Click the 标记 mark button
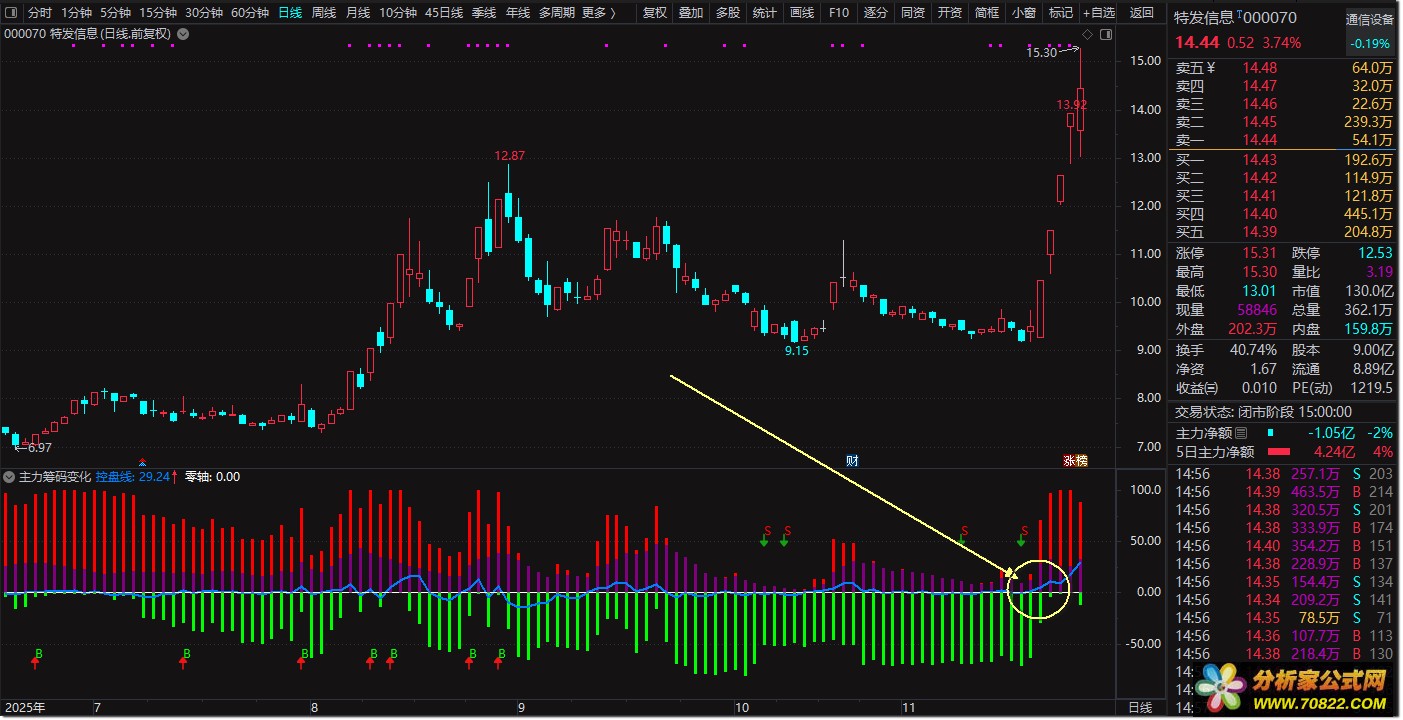Image resolution: width=1403 pixels, height=720 pixels. (x=1060, y=13)
